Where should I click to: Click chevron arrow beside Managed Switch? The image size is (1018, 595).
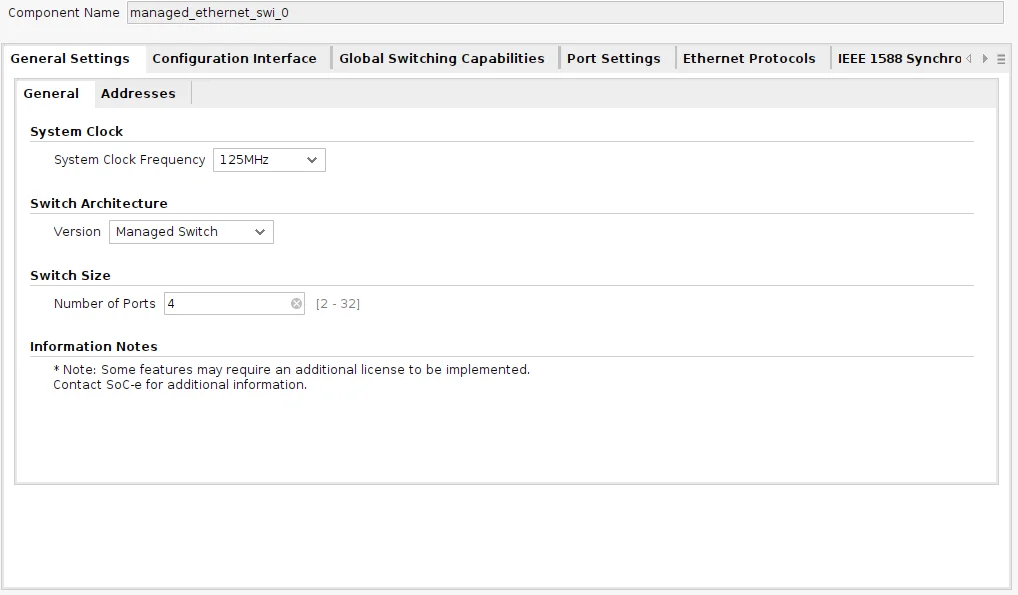[x=260, y=232]
